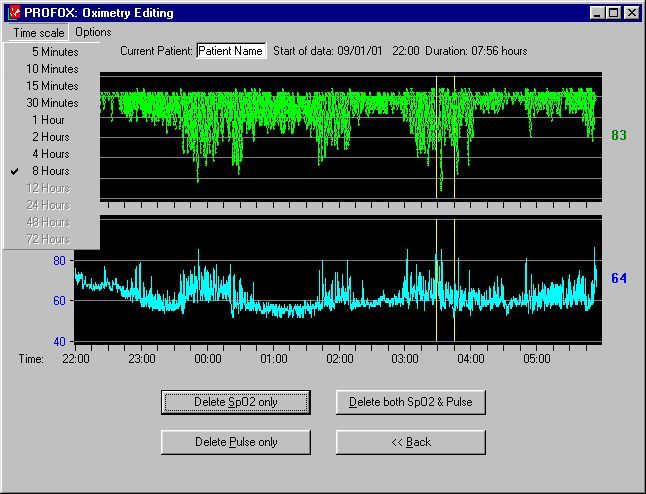
Task: Minimize the Oximetry Editing window
Action: (597, 13)
